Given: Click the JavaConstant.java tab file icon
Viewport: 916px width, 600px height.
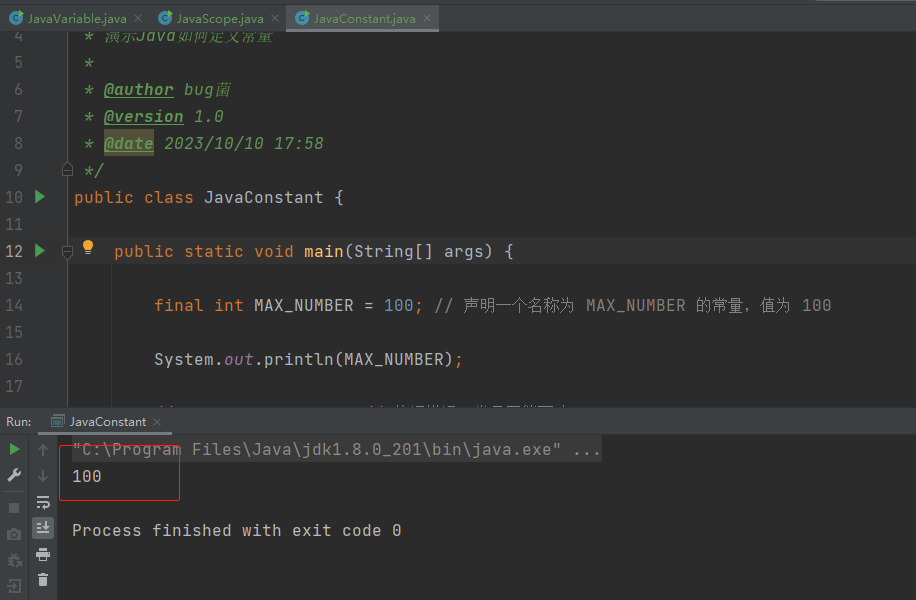Looking at the screenshot, I should [x=302, y=18].
